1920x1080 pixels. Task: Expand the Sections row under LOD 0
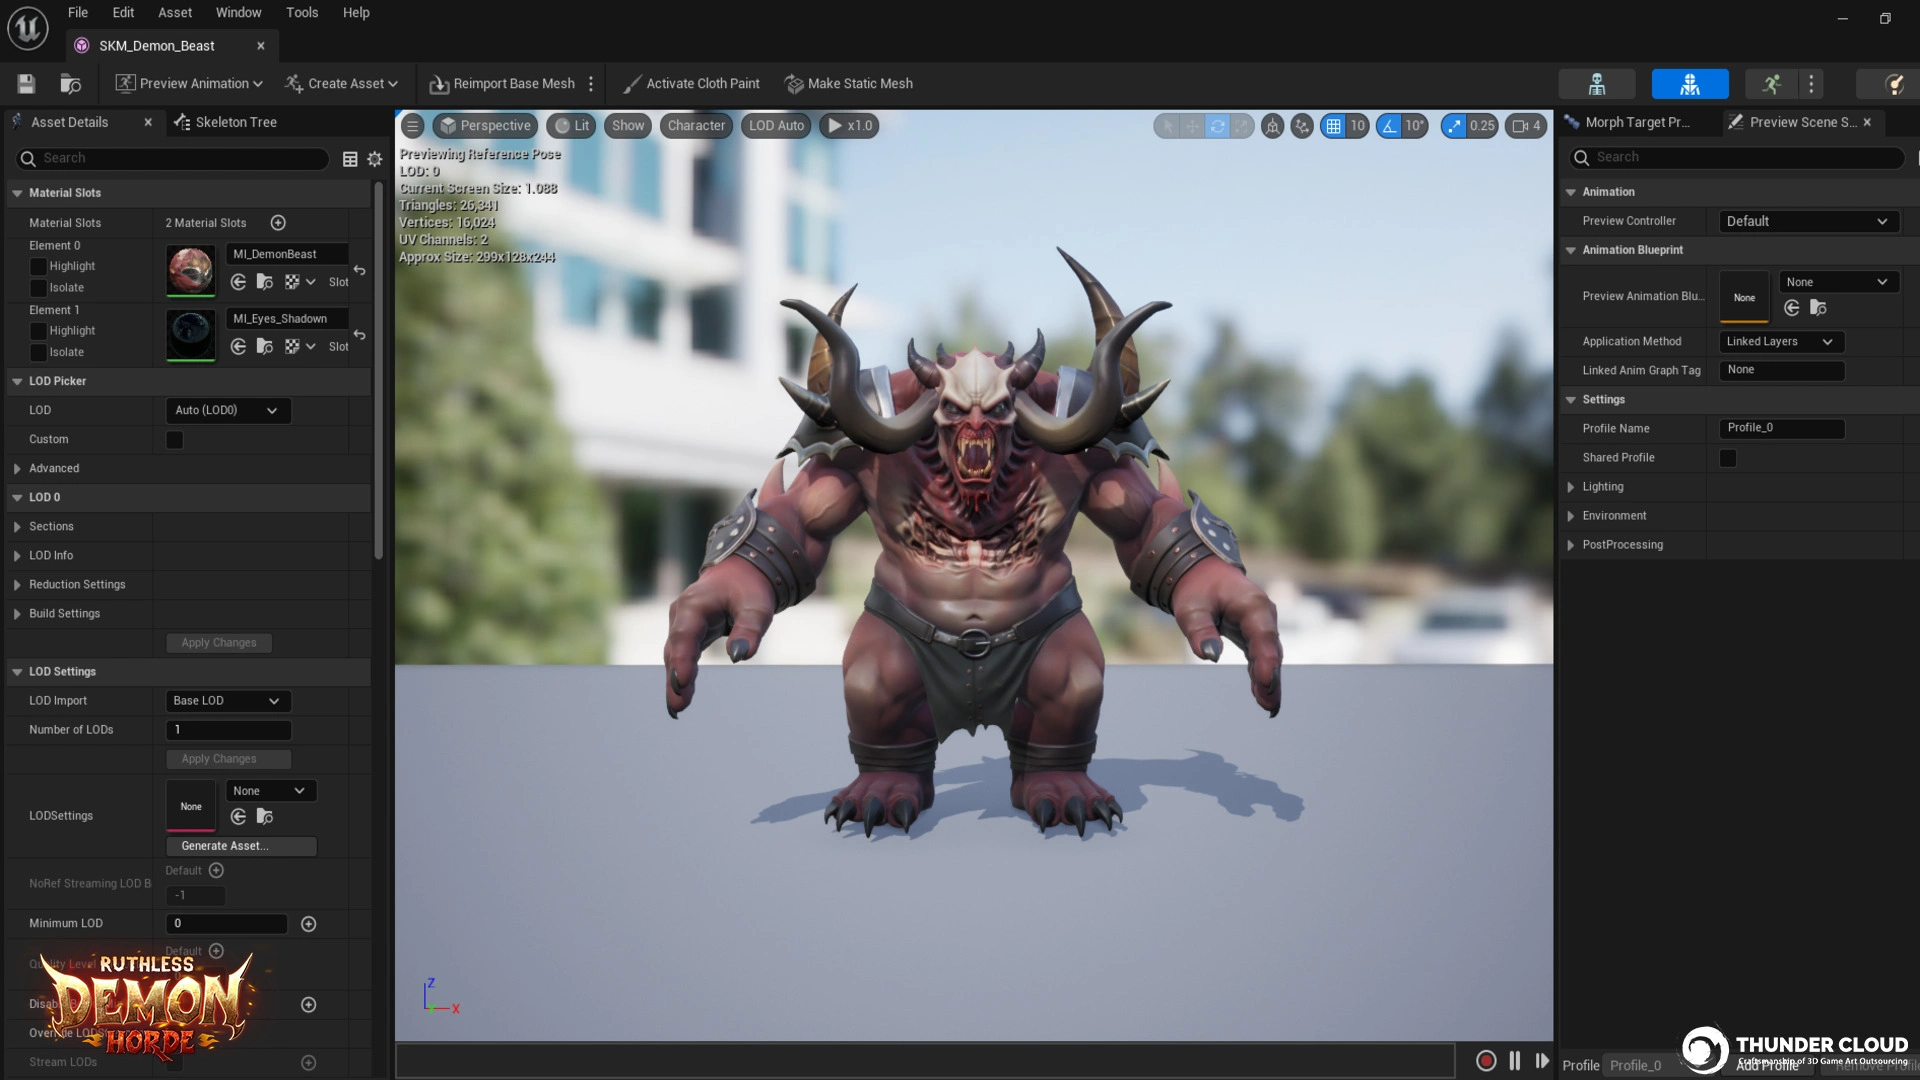coord(17,527)
